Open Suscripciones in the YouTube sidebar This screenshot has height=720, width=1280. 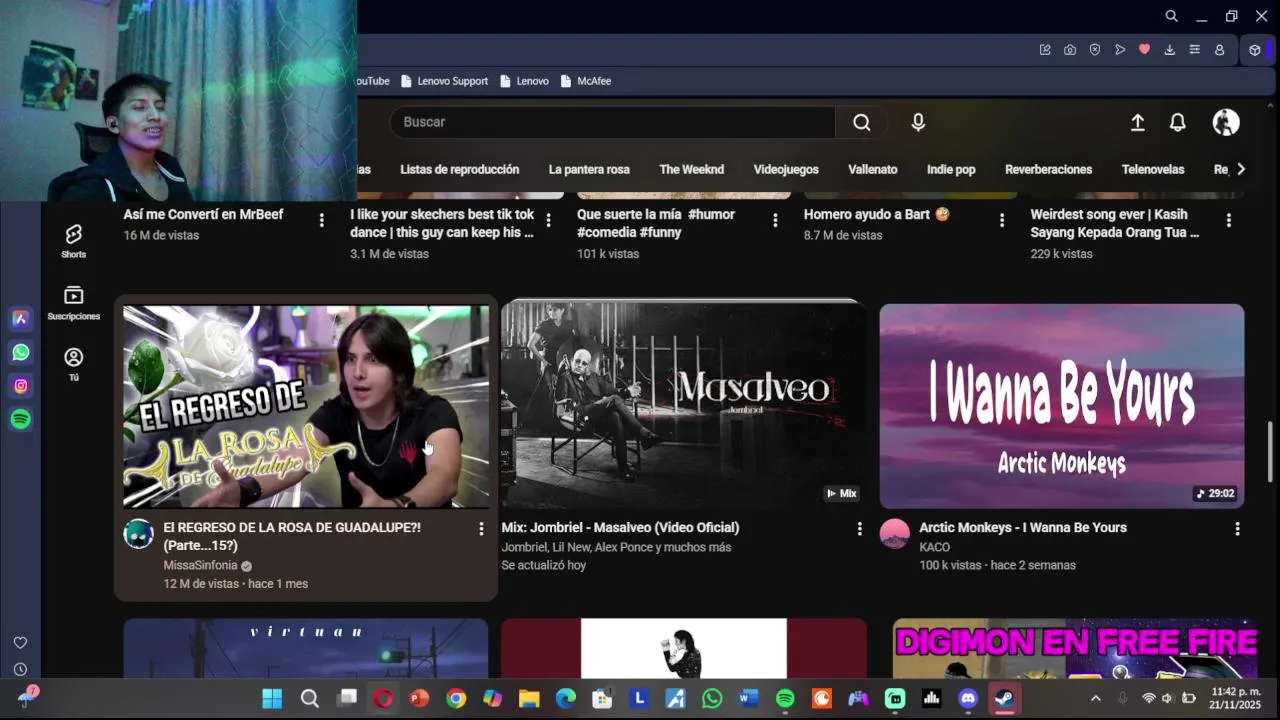pos(73,303)
